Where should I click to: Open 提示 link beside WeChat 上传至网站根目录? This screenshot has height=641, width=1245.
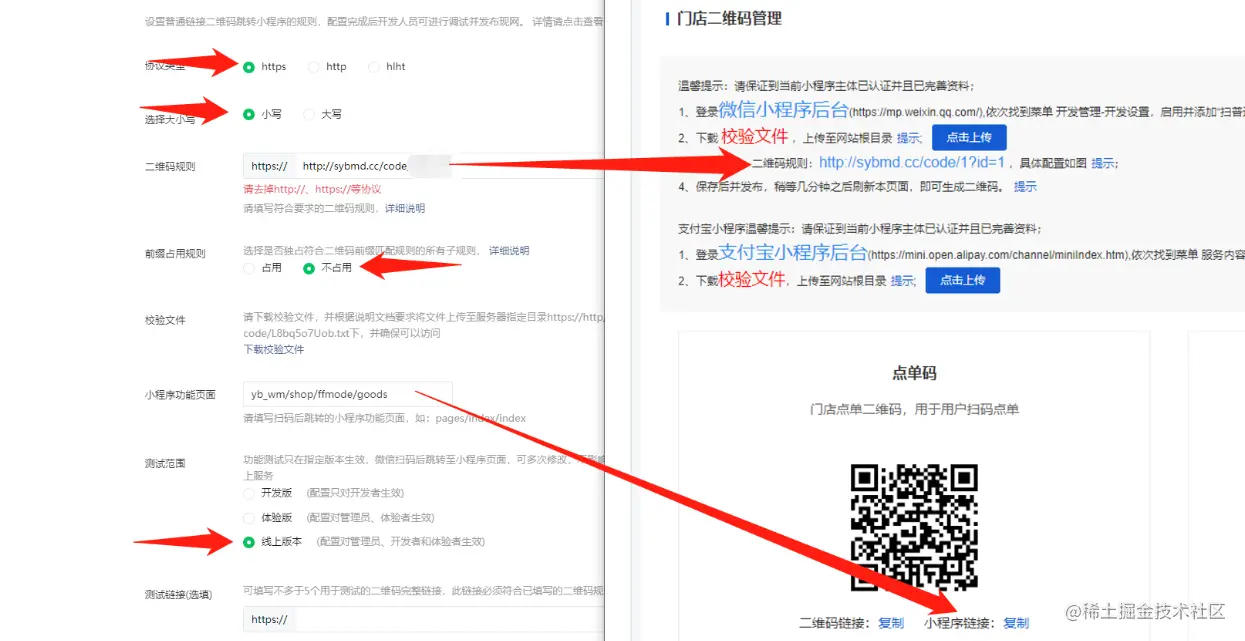[908, 138]
